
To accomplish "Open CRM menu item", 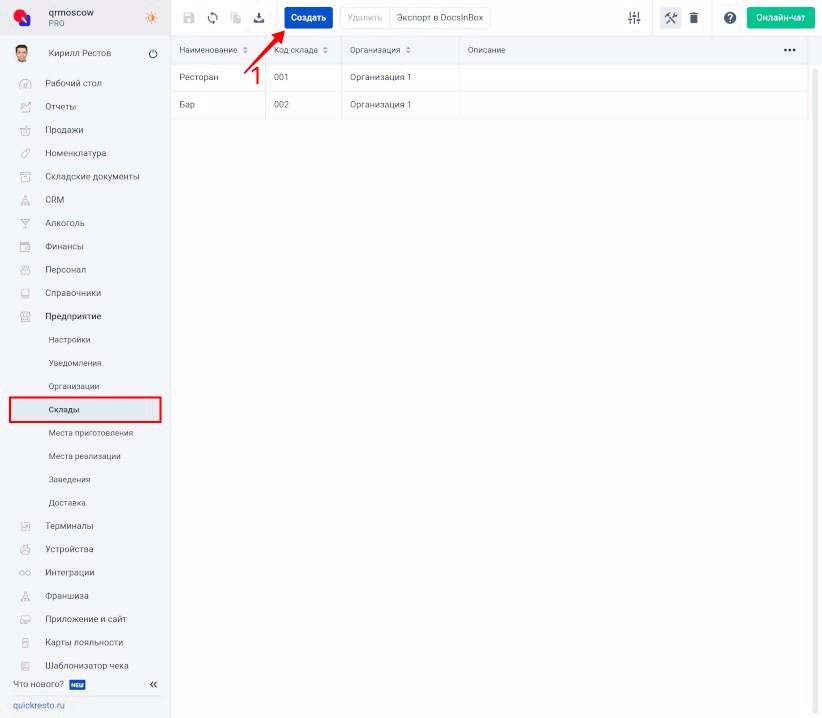I will coord(55,200).
